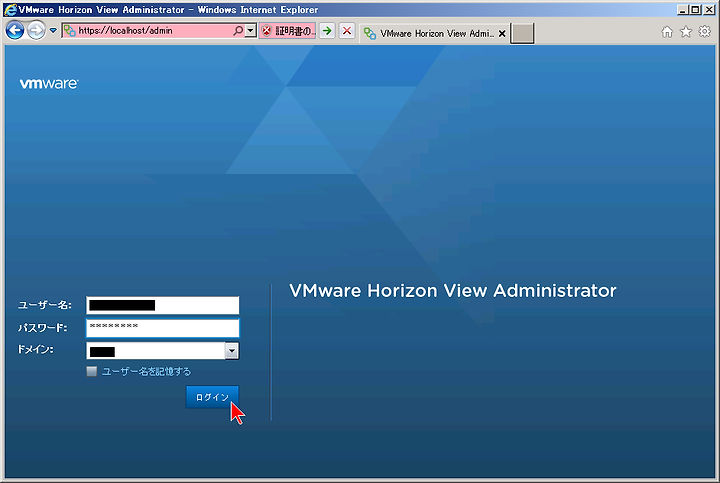Go back with the browser Back arrow
Viewport: 720px width, 483px height.
[x=15, y=31]
